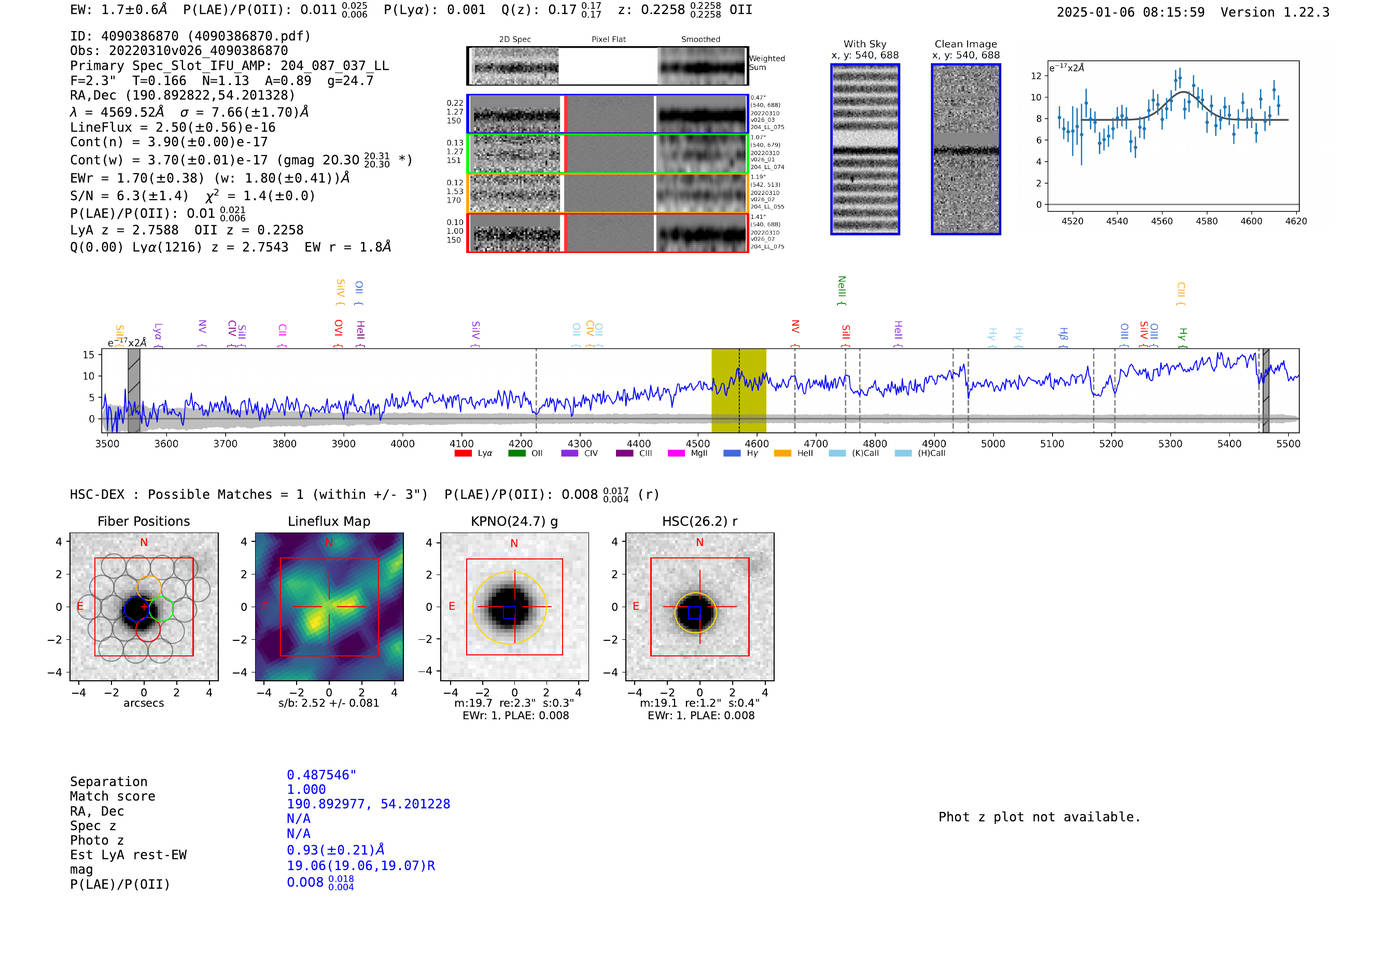Screen dimensions: 1400x953
Task: Click the blue Hγ legend swatch
Action: coord(732,454)
